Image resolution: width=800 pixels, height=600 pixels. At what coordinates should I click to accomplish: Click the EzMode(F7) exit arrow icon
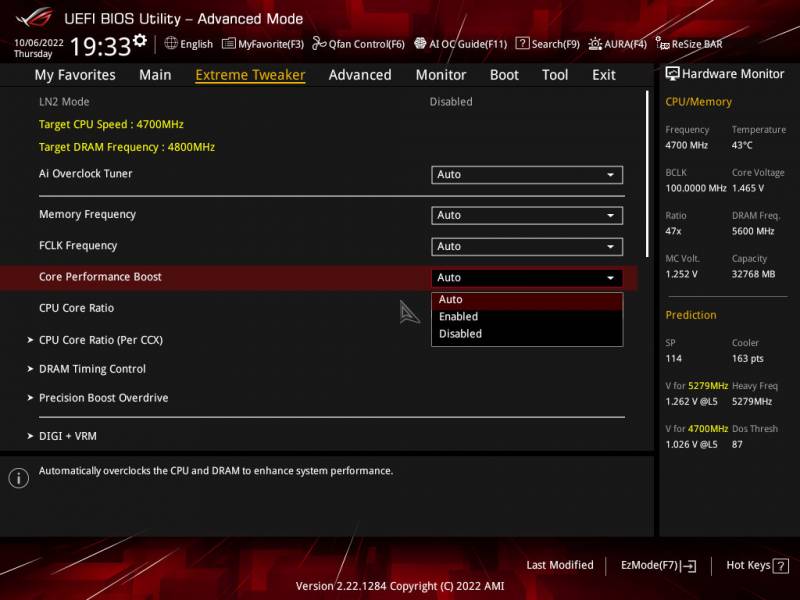point(688,566)
